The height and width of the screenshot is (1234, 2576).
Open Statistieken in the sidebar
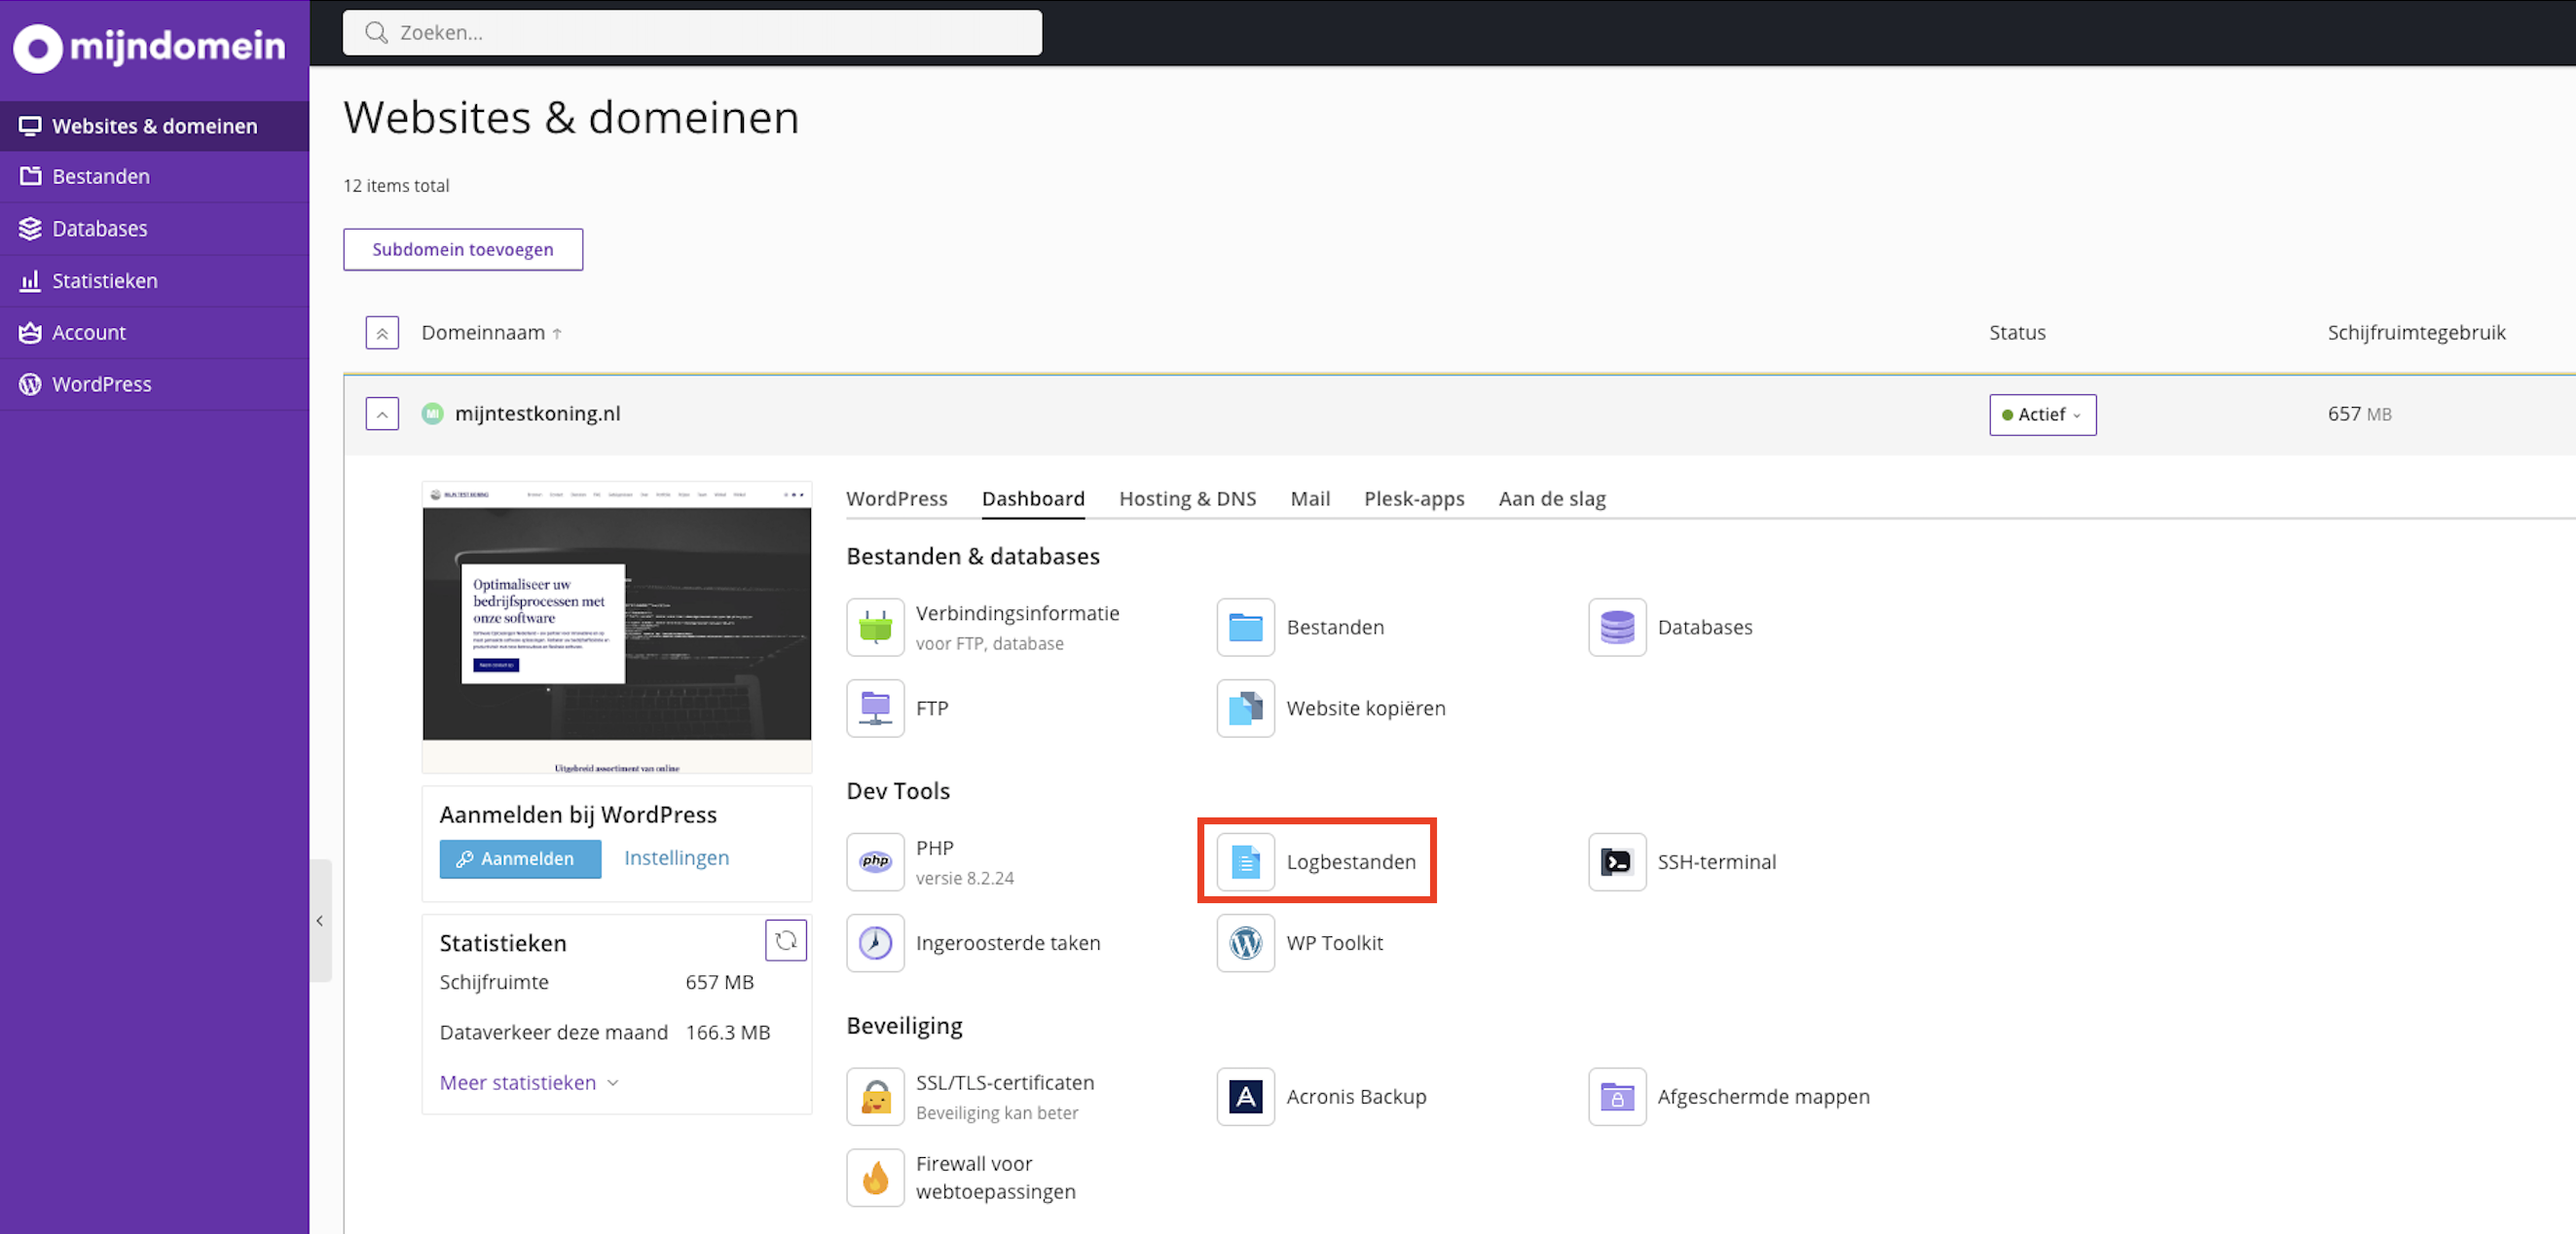(104, 280)
